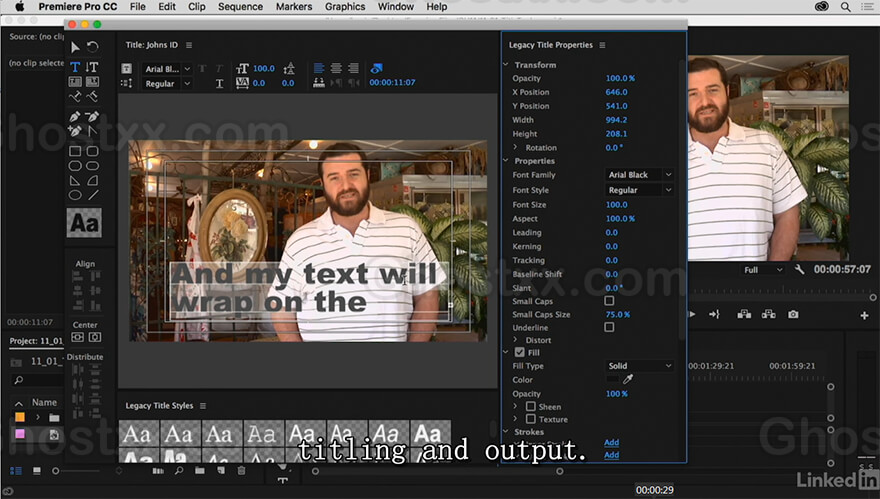Click the first Add link under Strokes
This screenshot has width=880, height=499.
tap(611, 442)
